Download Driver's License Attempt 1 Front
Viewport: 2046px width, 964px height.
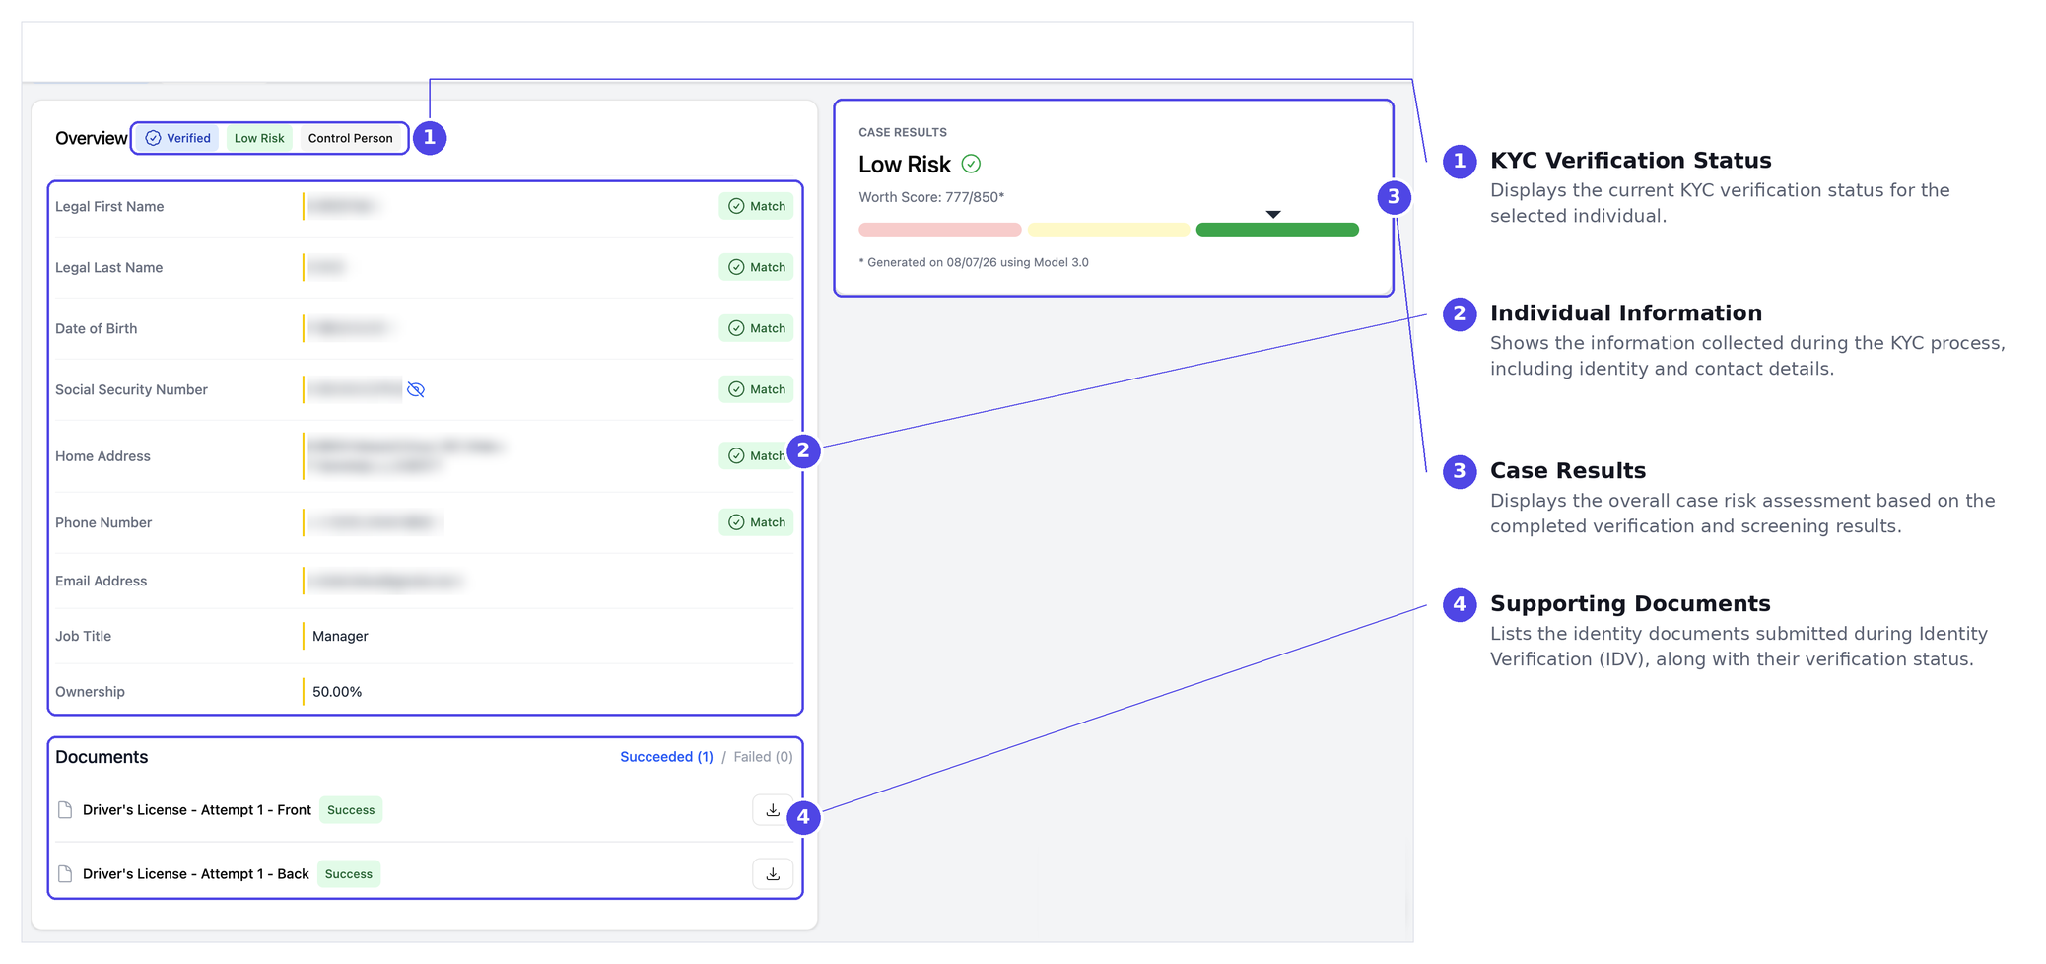(x=772, y=810)
